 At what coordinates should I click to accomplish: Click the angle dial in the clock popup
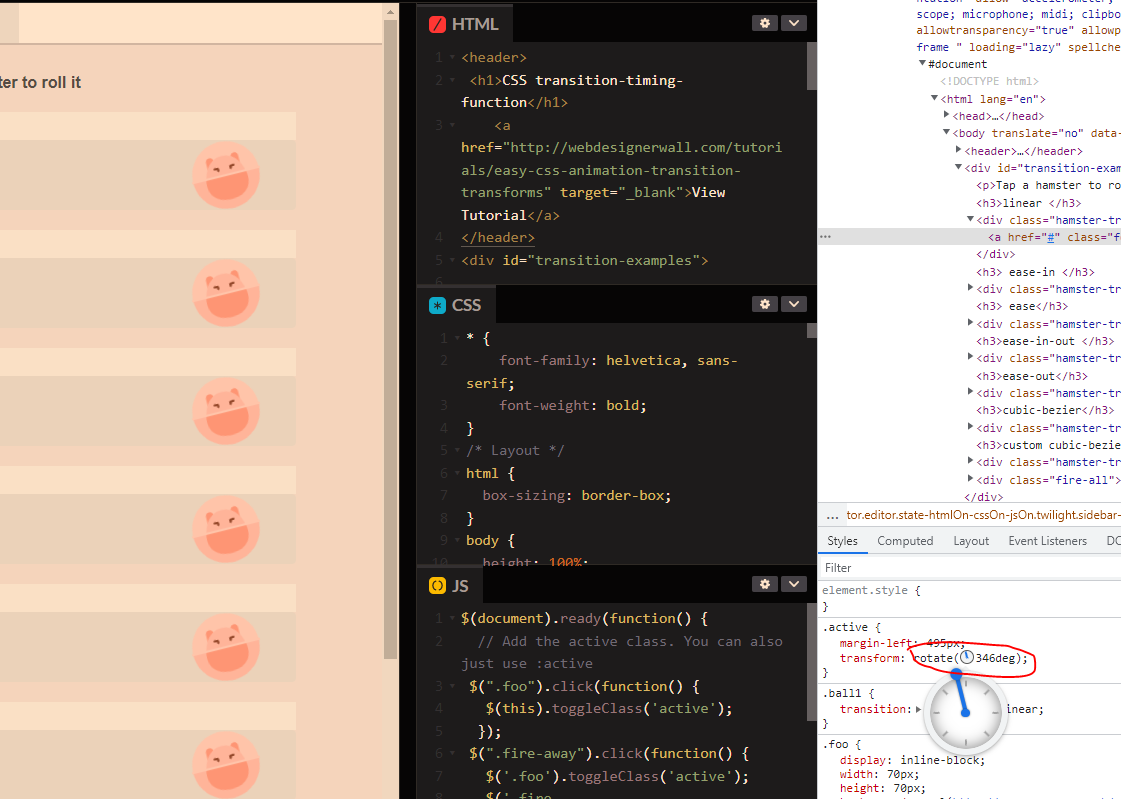pyautogui.click(x=965, y=714)
